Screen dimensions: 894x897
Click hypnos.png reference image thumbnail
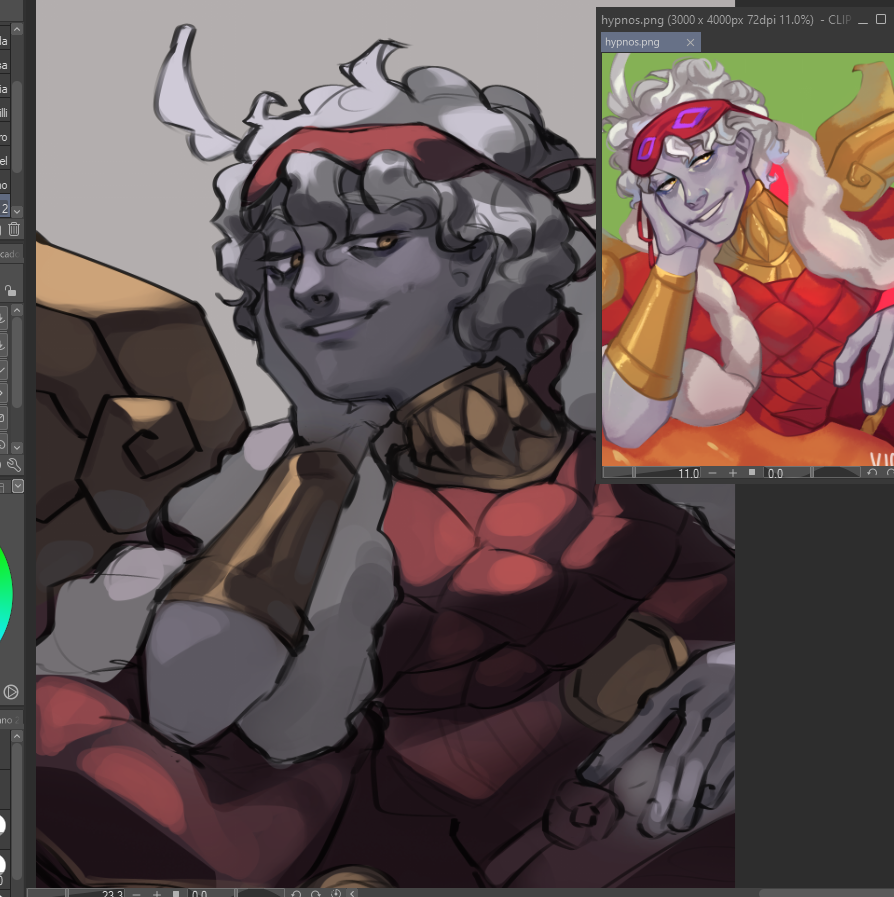[x=748, y=259]
